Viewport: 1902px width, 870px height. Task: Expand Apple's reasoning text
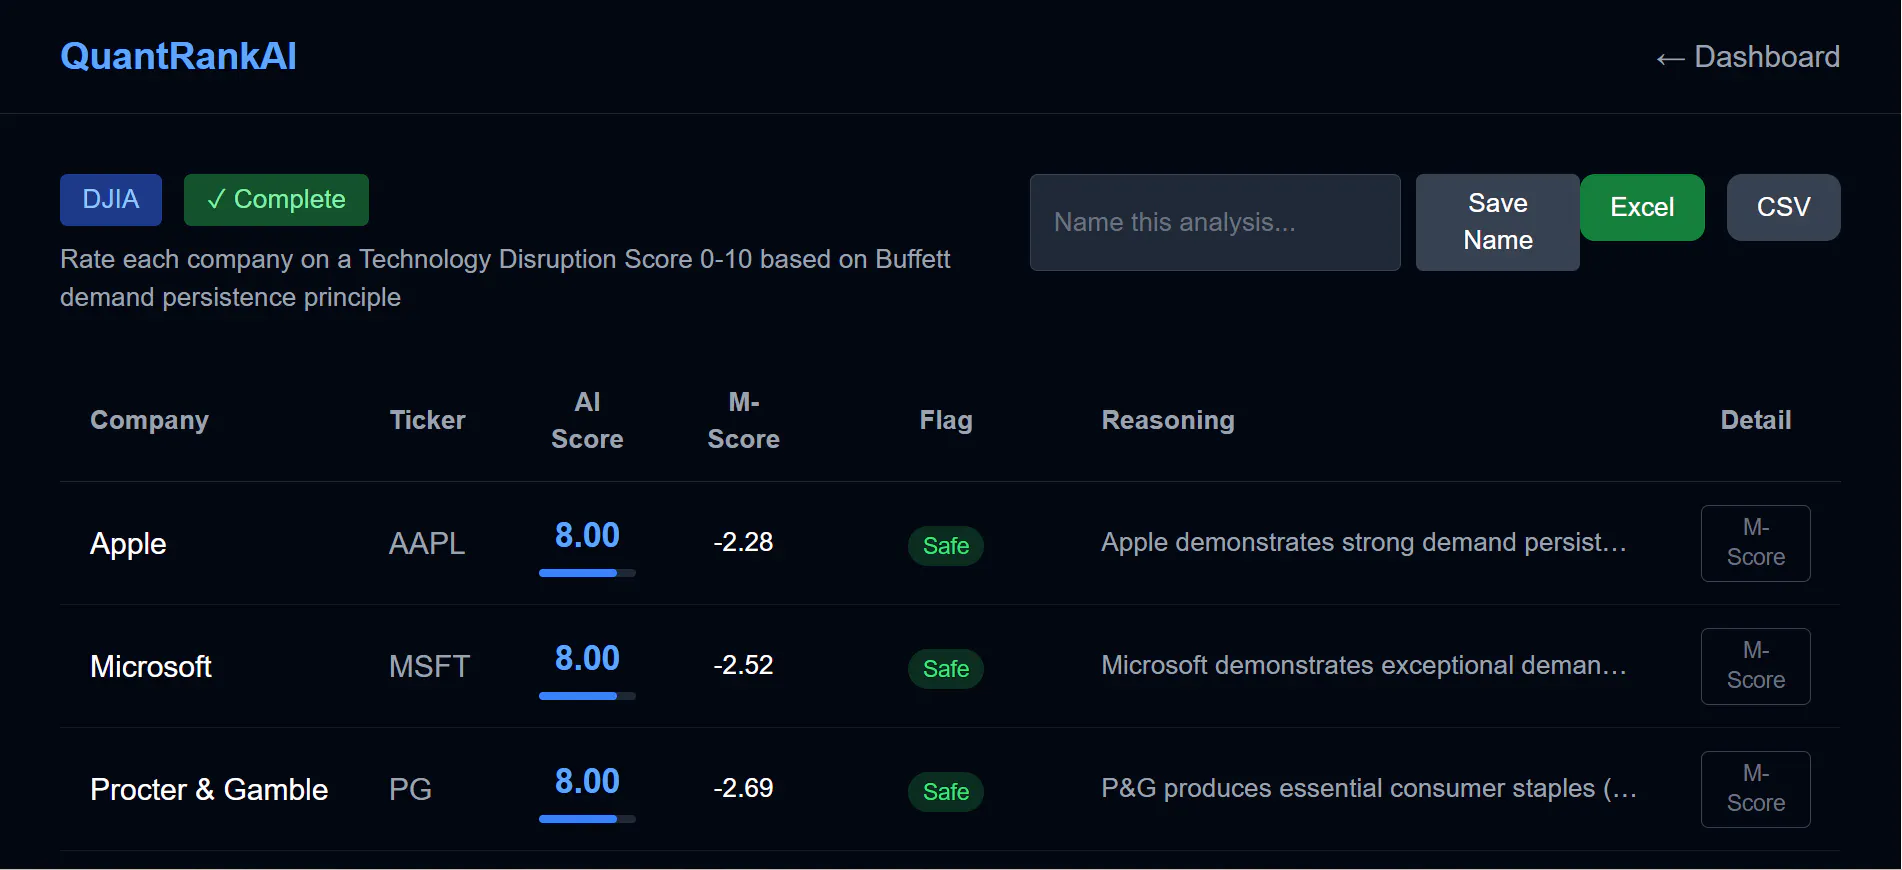[1364, 542]
